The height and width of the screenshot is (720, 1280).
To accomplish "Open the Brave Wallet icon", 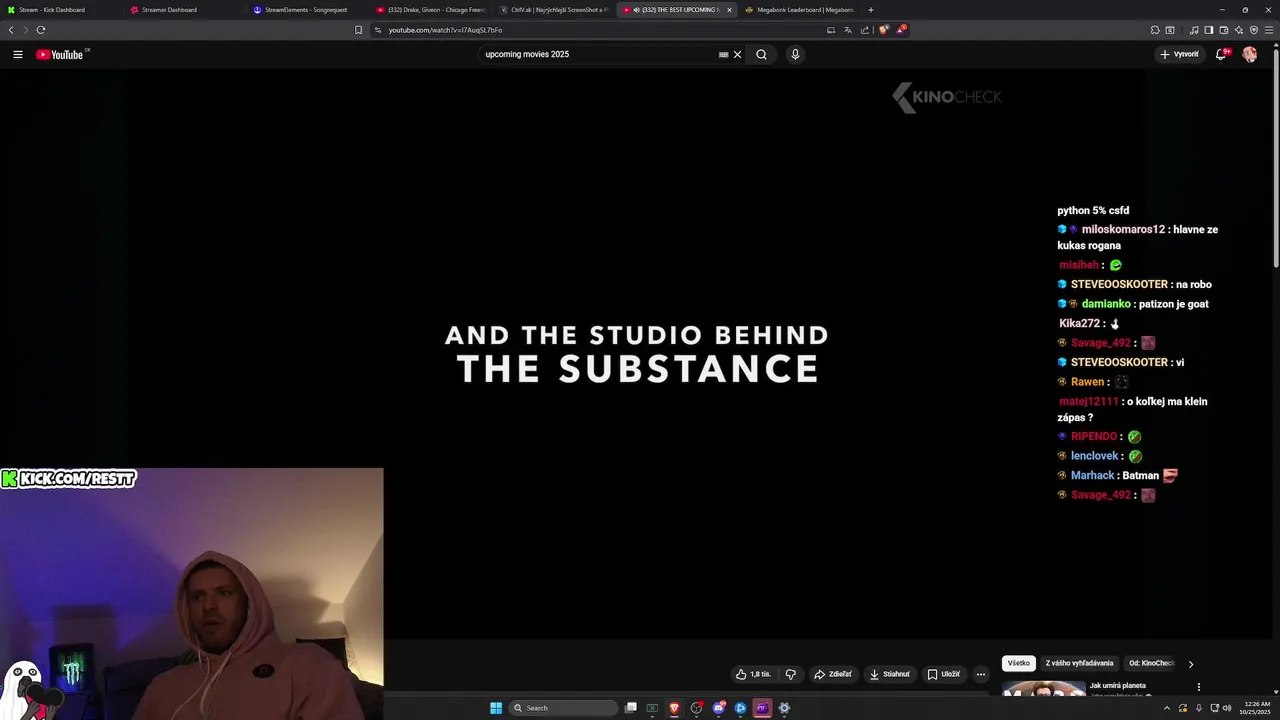I will [x=1224, y=30].
